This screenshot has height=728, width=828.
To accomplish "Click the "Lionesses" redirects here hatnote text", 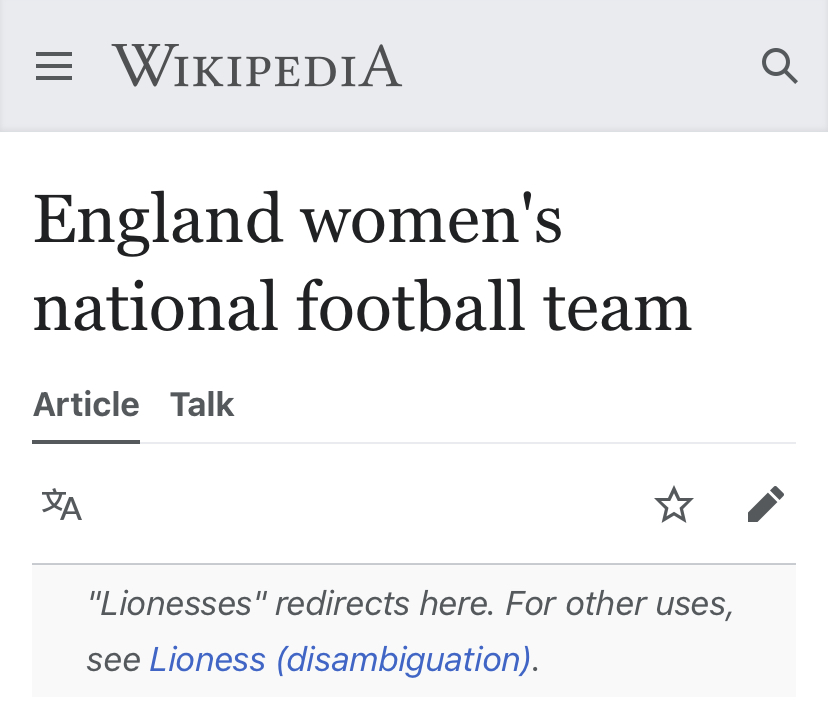I will pyautogui.click(x=410, y=631).
